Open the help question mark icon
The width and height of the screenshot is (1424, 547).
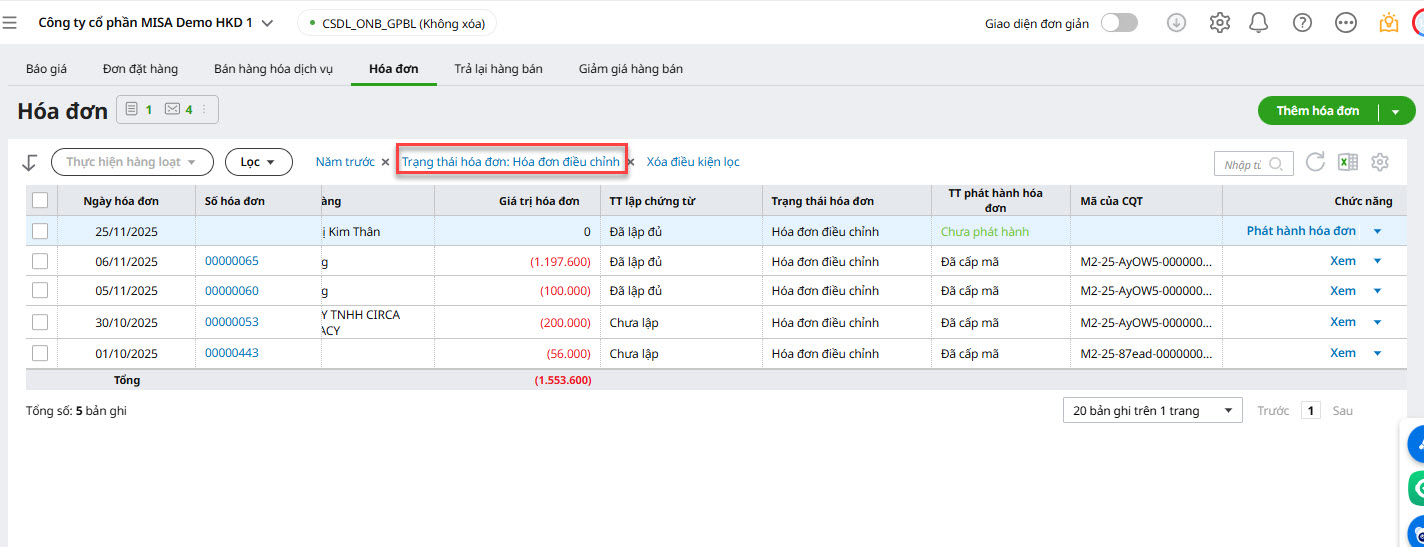click(x=1302, y=23)
